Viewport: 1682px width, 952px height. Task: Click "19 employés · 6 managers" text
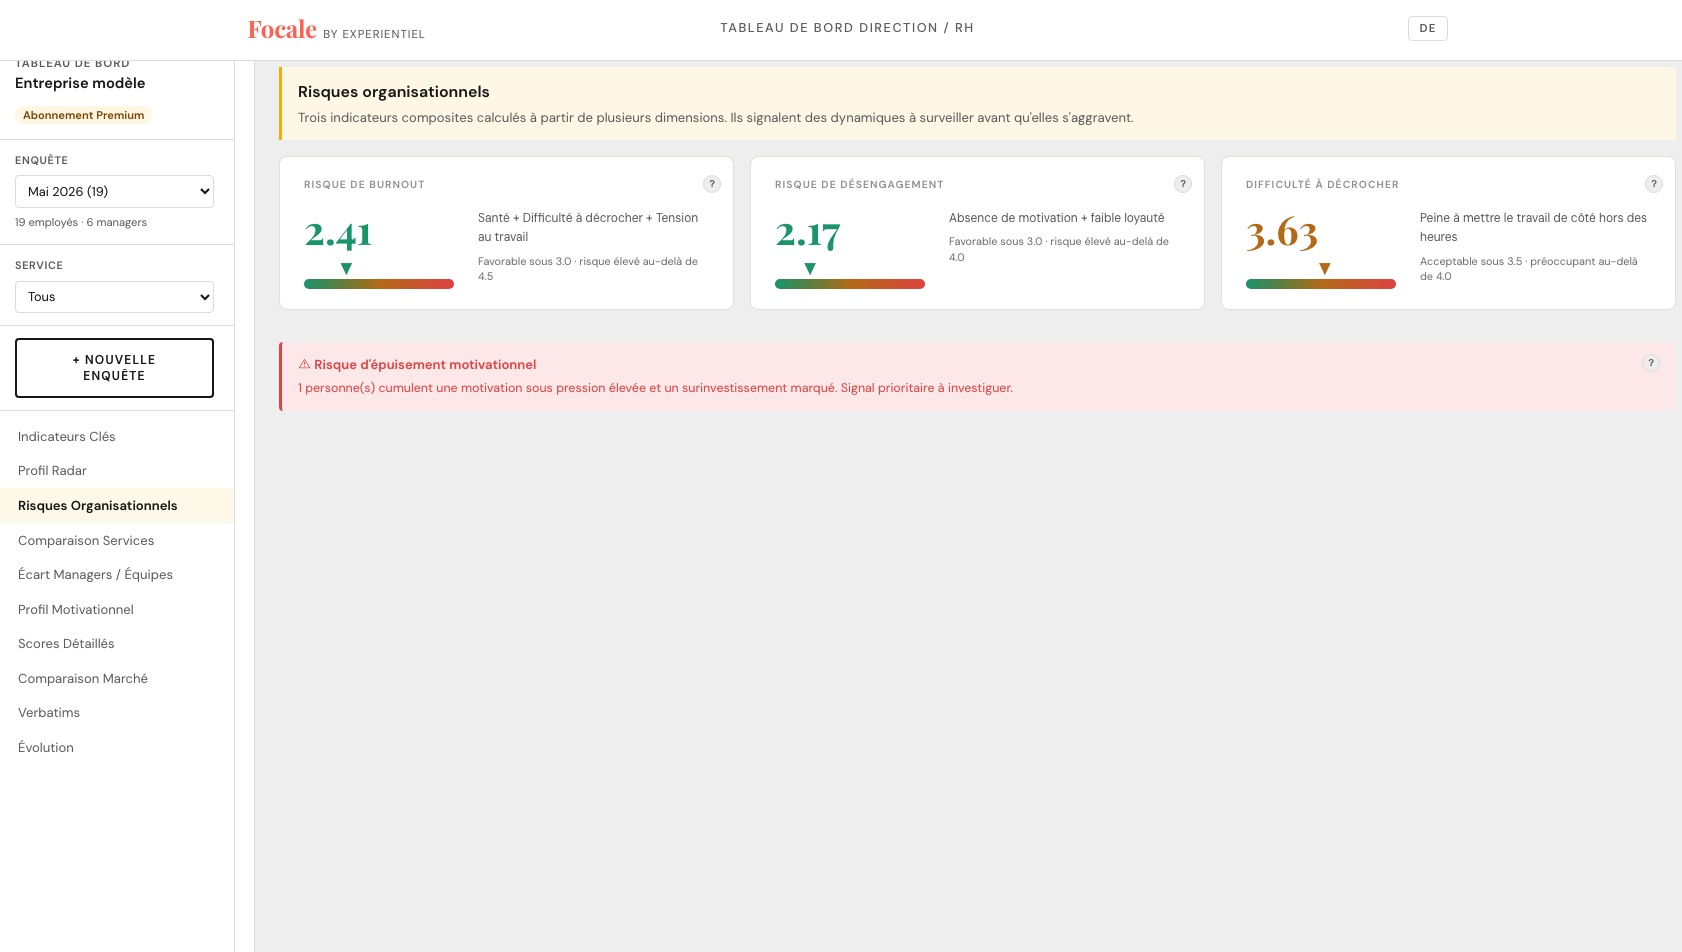81,222
